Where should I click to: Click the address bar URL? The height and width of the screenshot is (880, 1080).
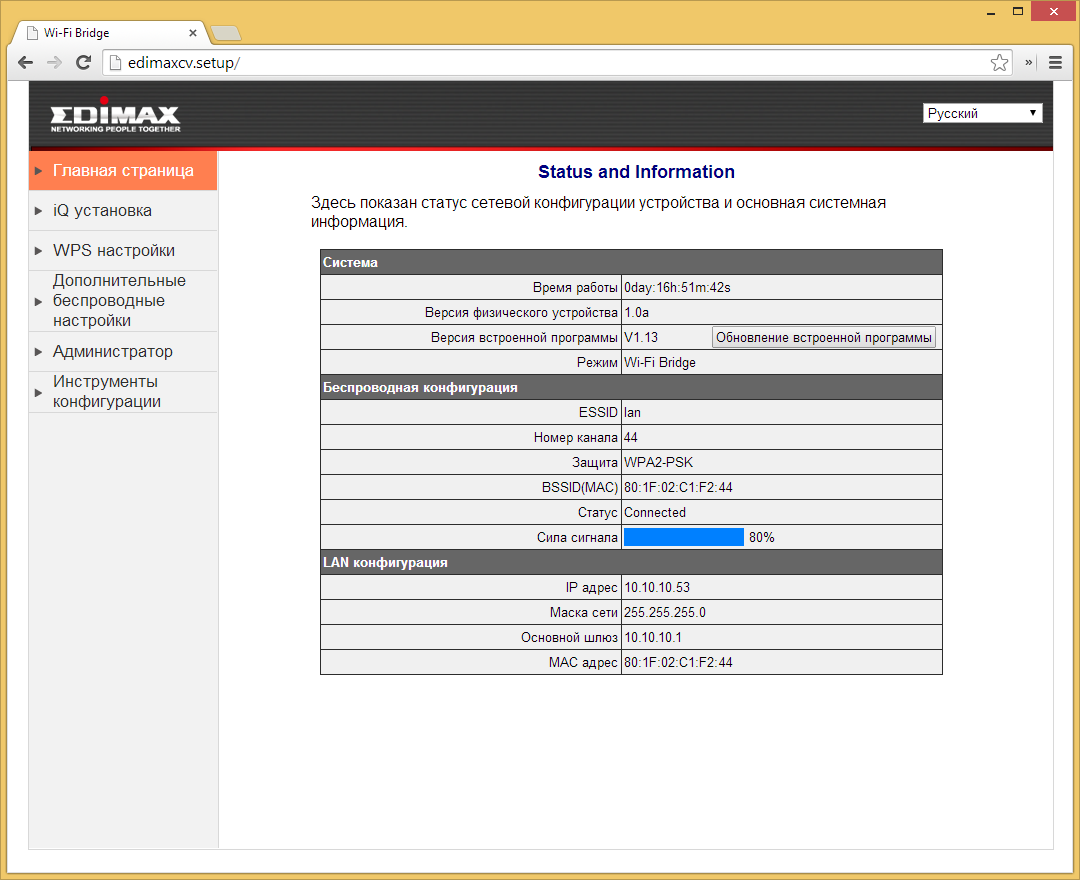pyautogui.click(x=184, y=63)
